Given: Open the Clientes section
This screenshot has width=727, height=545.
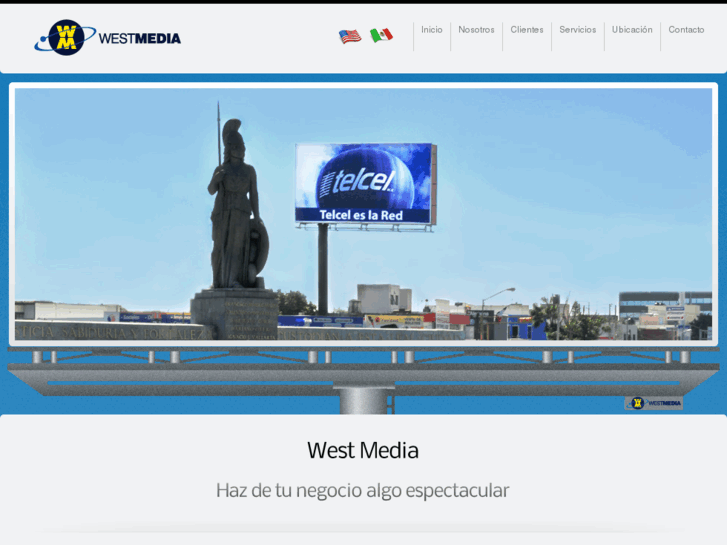Looking at the screenshot, I should [x=527, y=30].
